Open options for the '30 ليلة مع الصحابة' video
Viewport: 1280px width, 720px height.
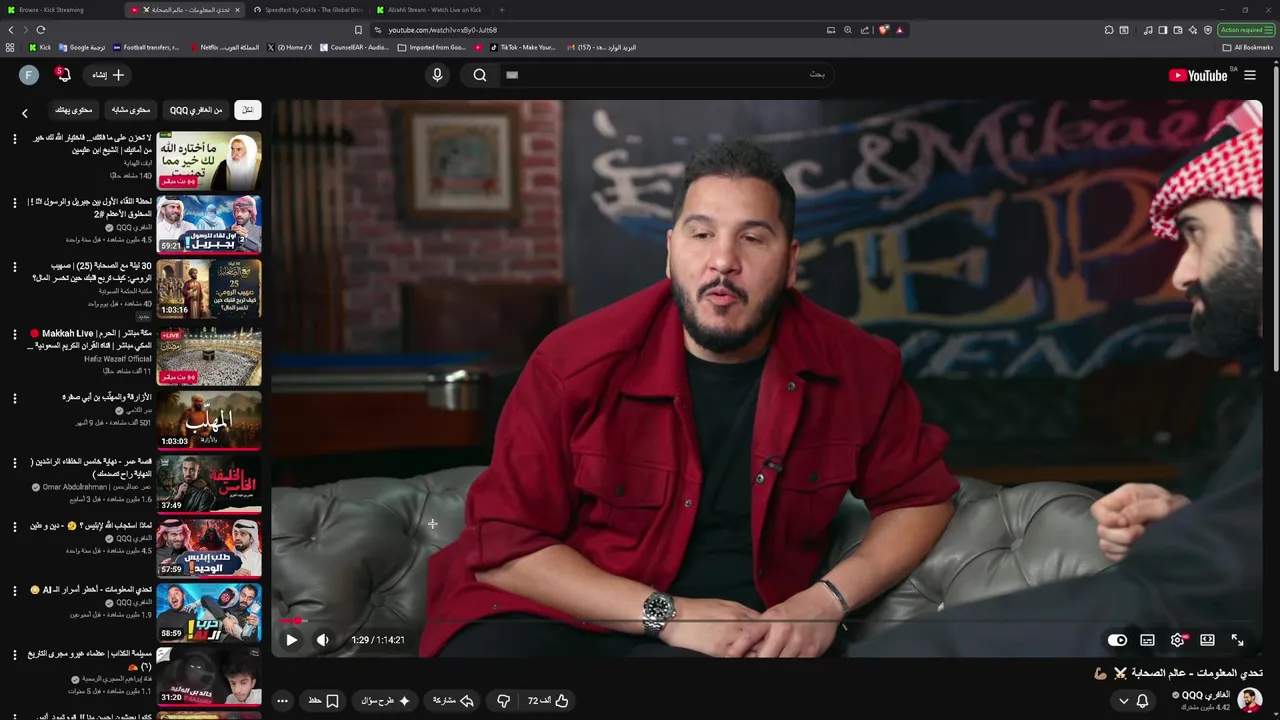pyautogui.click(x=14, y=267)
